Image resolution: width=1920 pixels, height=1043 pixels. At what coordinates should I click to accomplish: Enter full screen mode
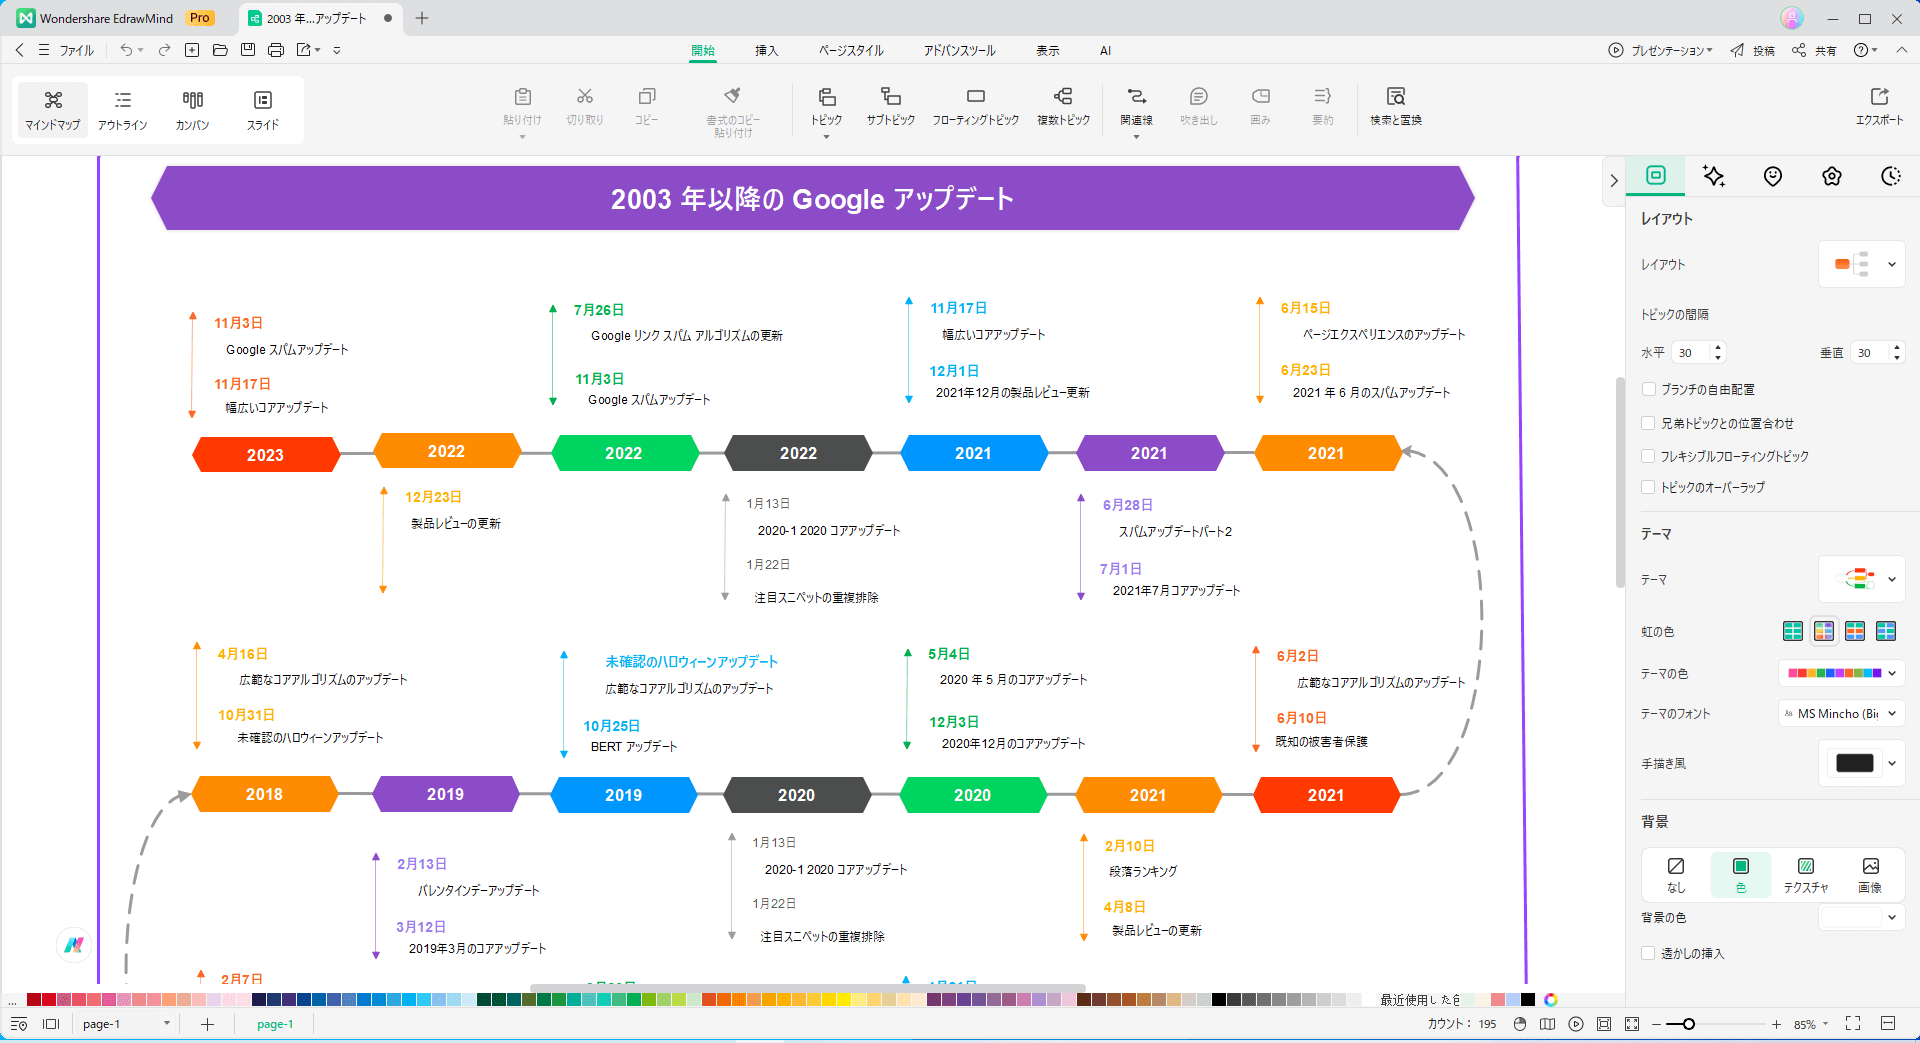1853,1024
